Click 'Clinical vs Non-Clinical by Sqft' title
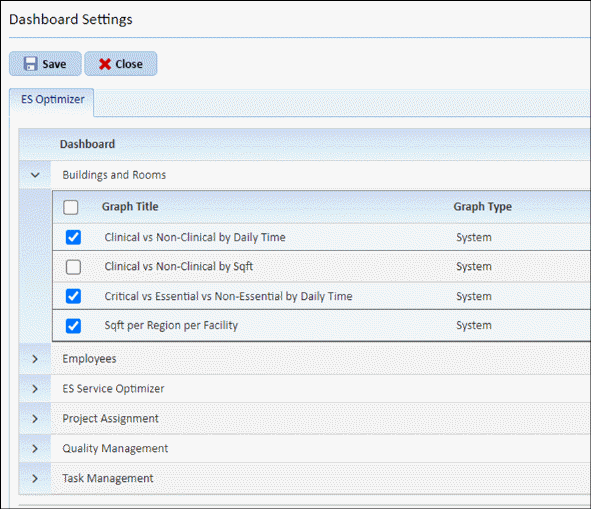 pos(179,267)
